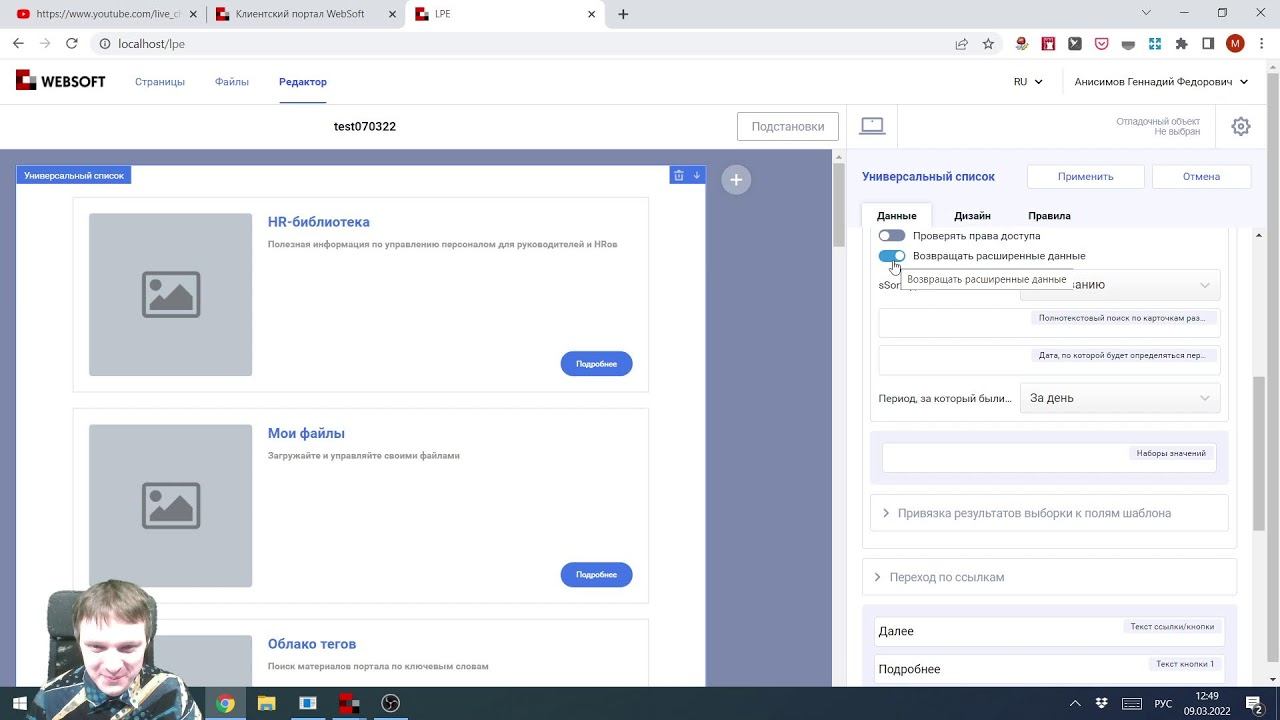Expand Переход по ссылкам section
Image resolution: width=1280 pixels, height=720 pixels.
1049,577
